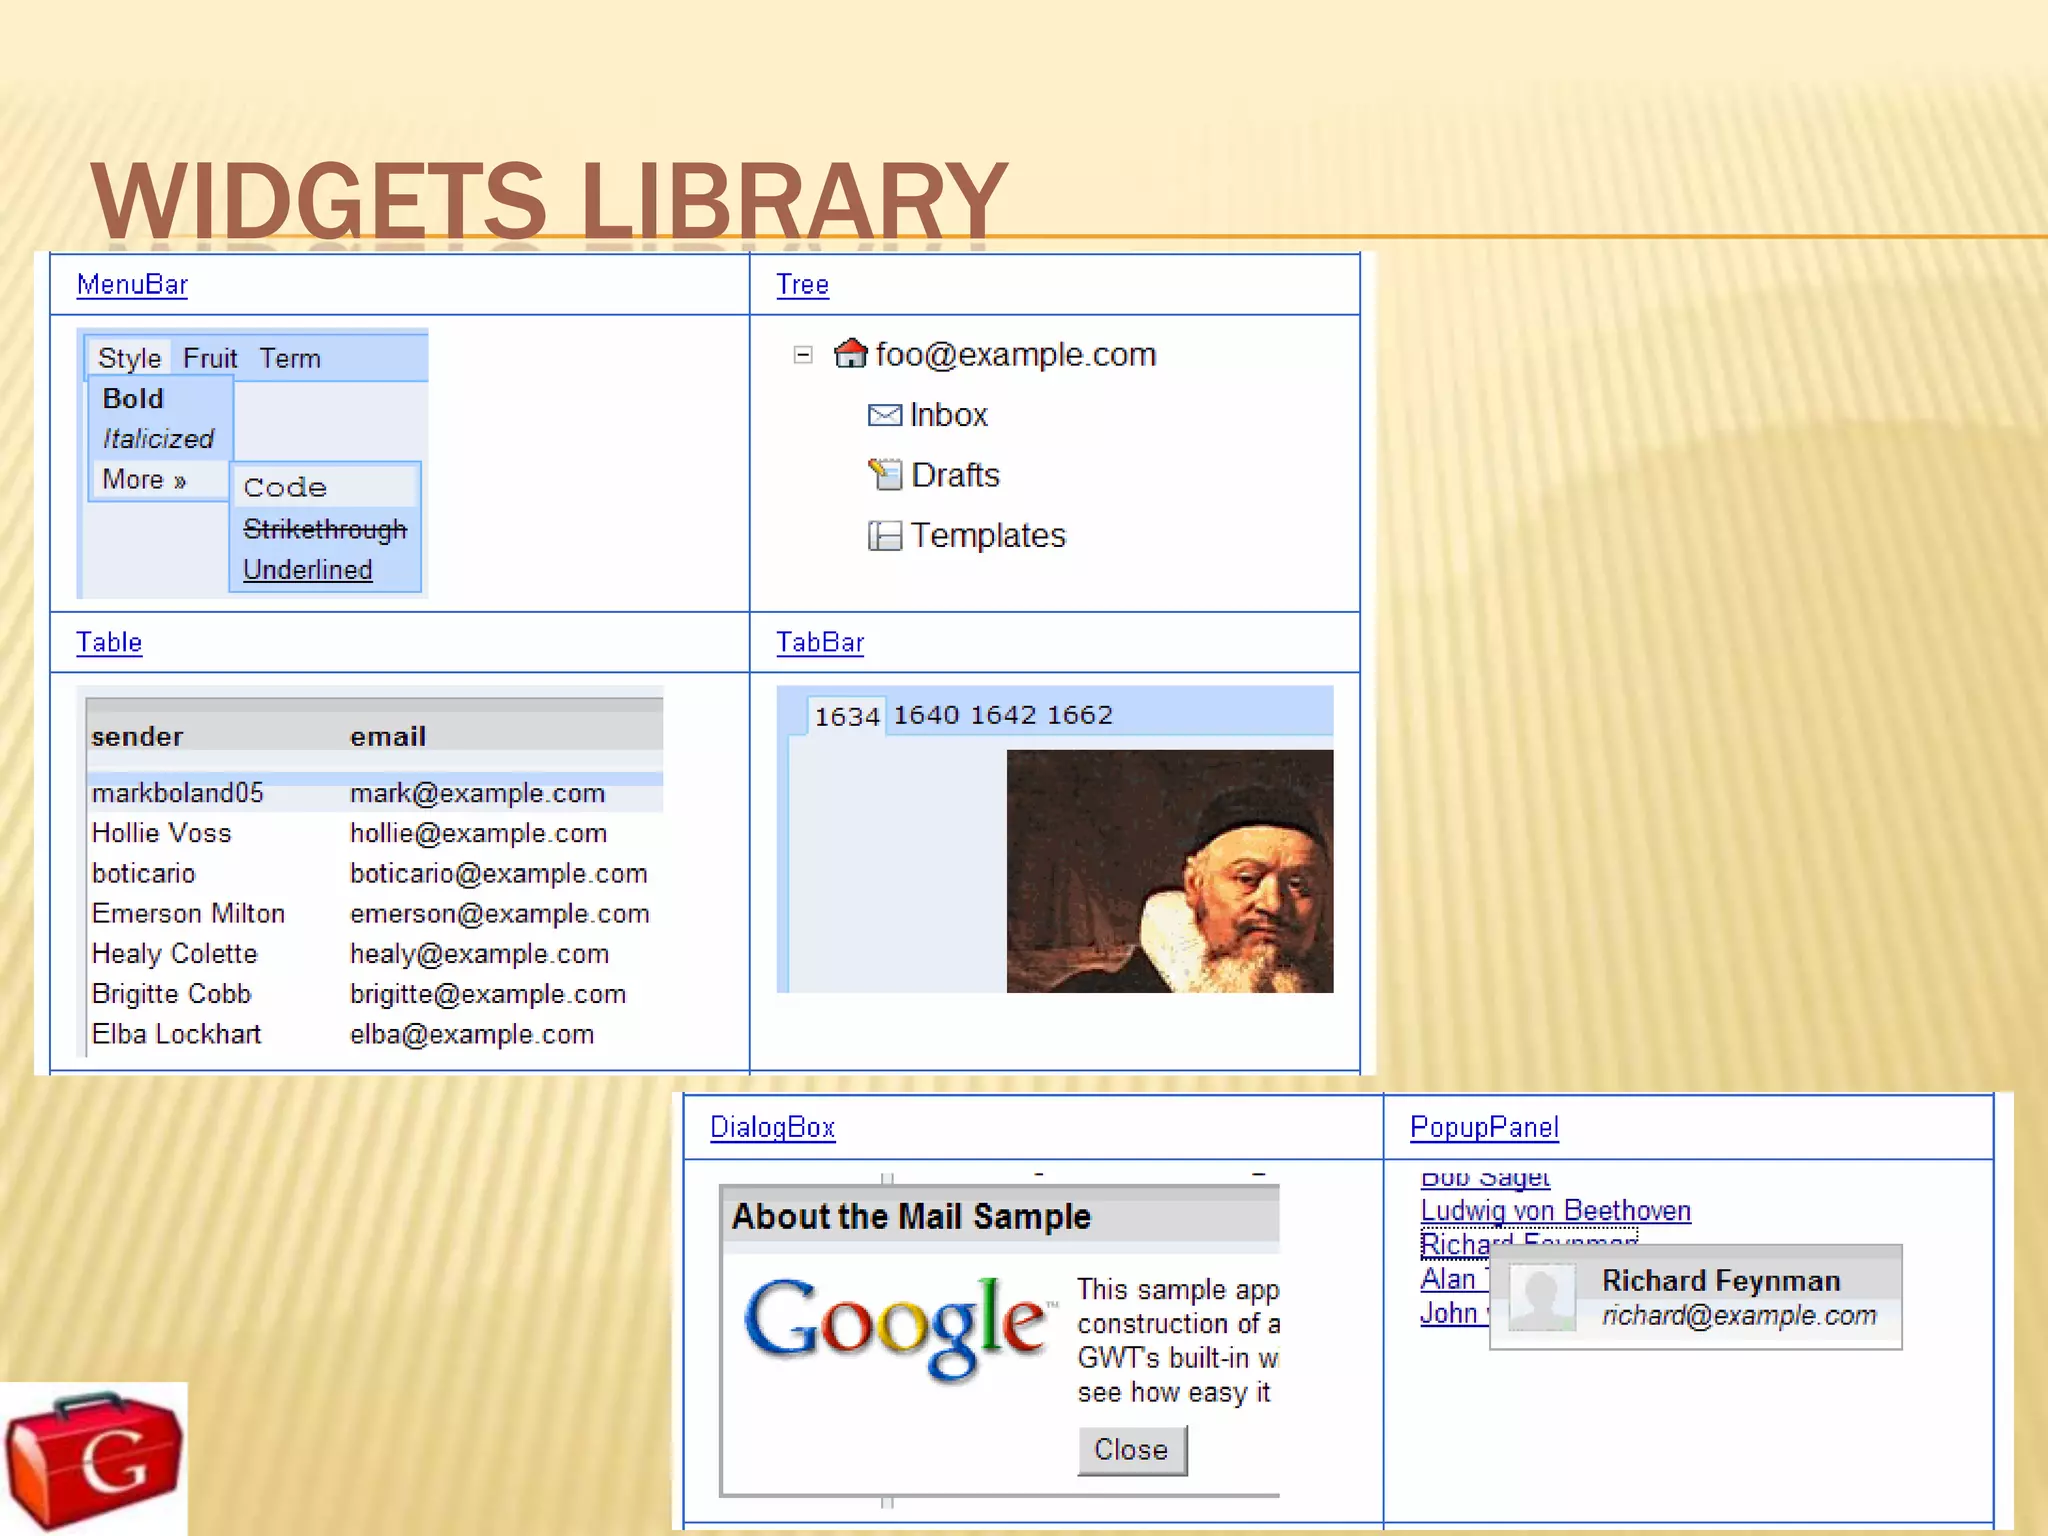Click the About the Mail Sample title bar
This screenshot has height=1536, width=2048.
1000,1217
